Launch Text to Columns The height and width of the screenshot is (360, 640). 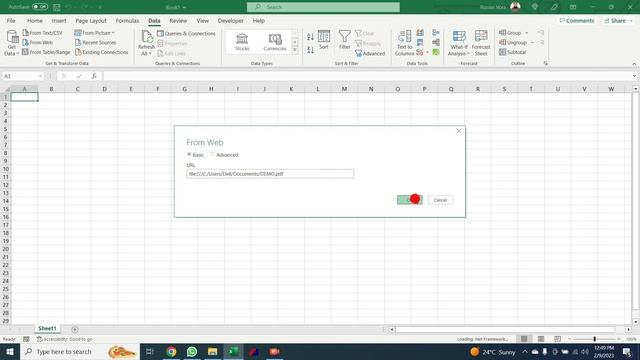pyautogui.click(x=404, y=43)
